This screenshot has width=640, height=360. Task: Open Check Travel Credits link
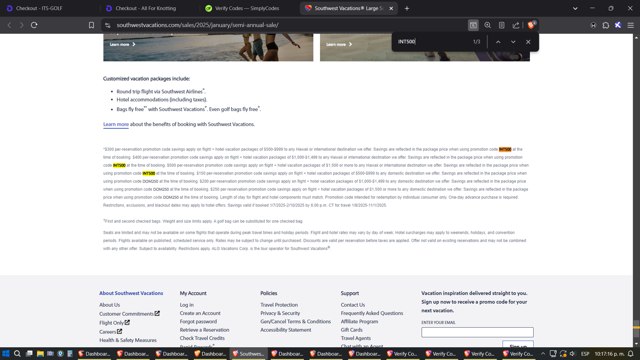(202, 338)
